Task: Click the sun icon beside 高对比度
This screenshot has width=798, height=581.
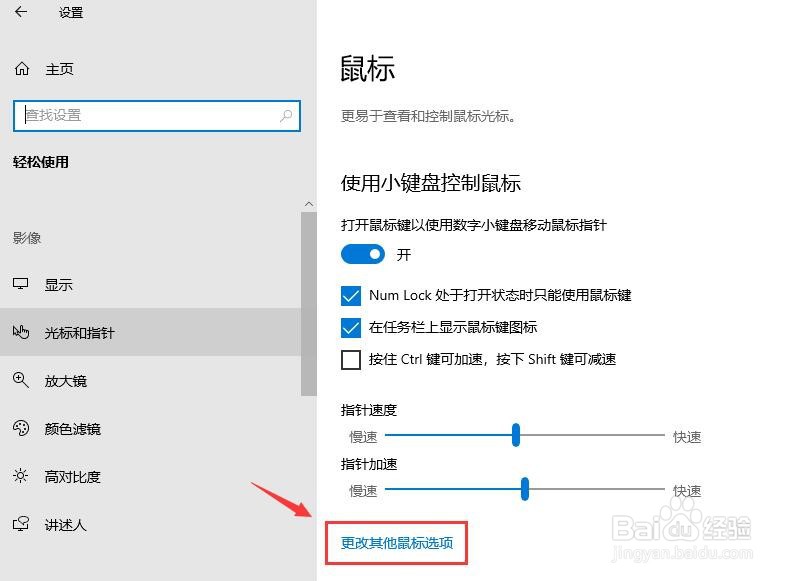Action: point(21,476)
